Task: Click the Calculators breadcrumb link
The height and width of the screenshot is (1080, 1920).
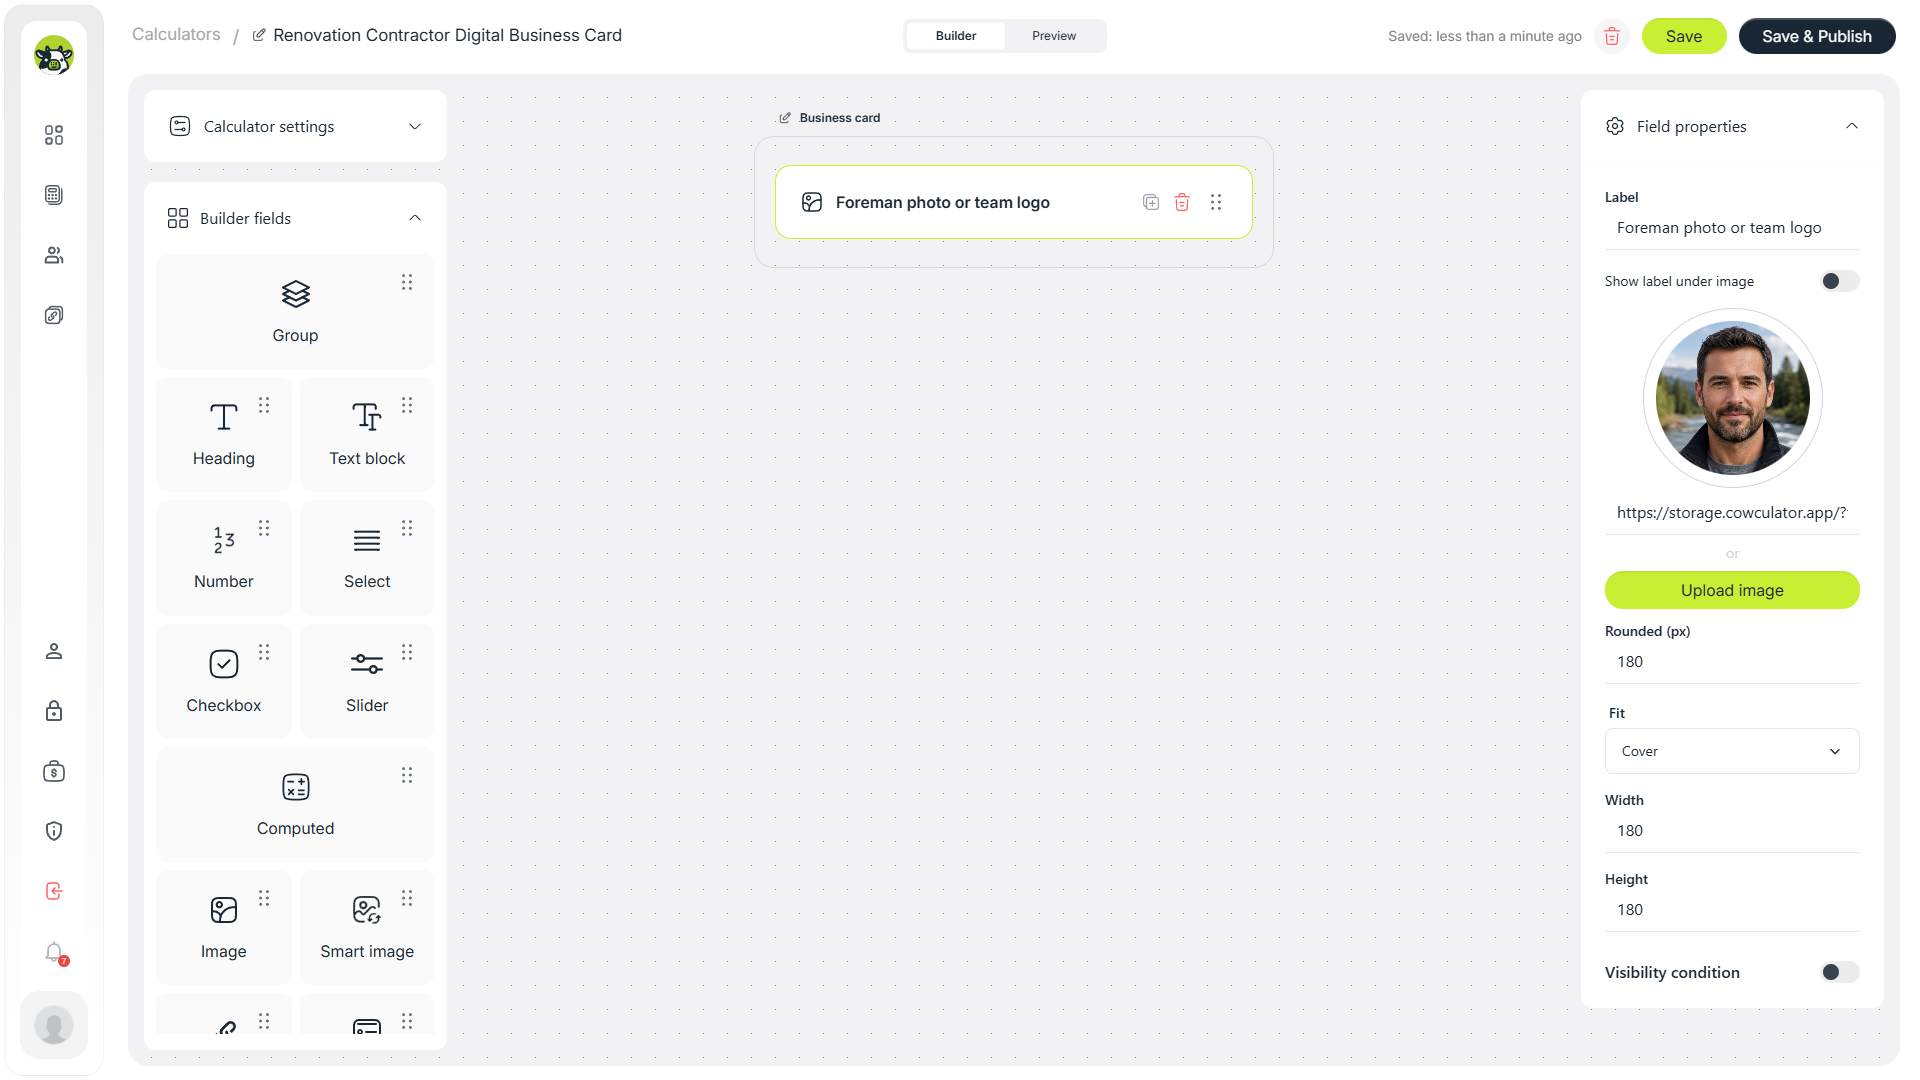Action: [x=176, y=34]
